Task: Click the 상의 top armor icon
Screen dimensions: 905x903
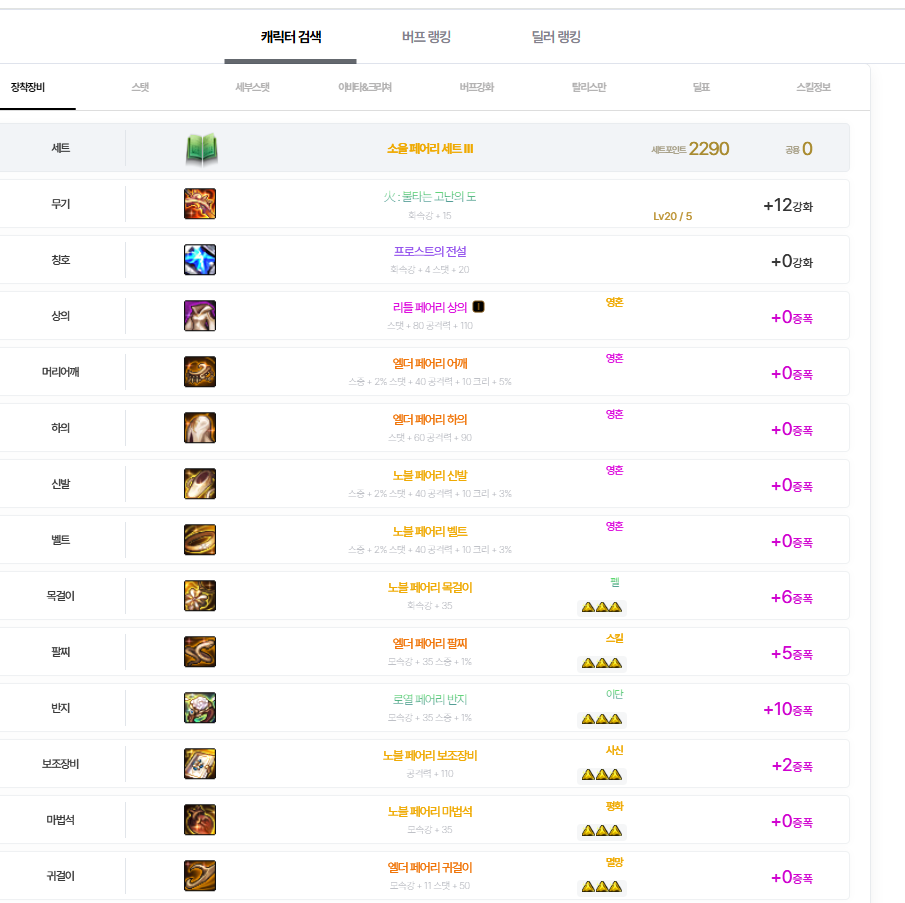Action: [x=200, y=316]
